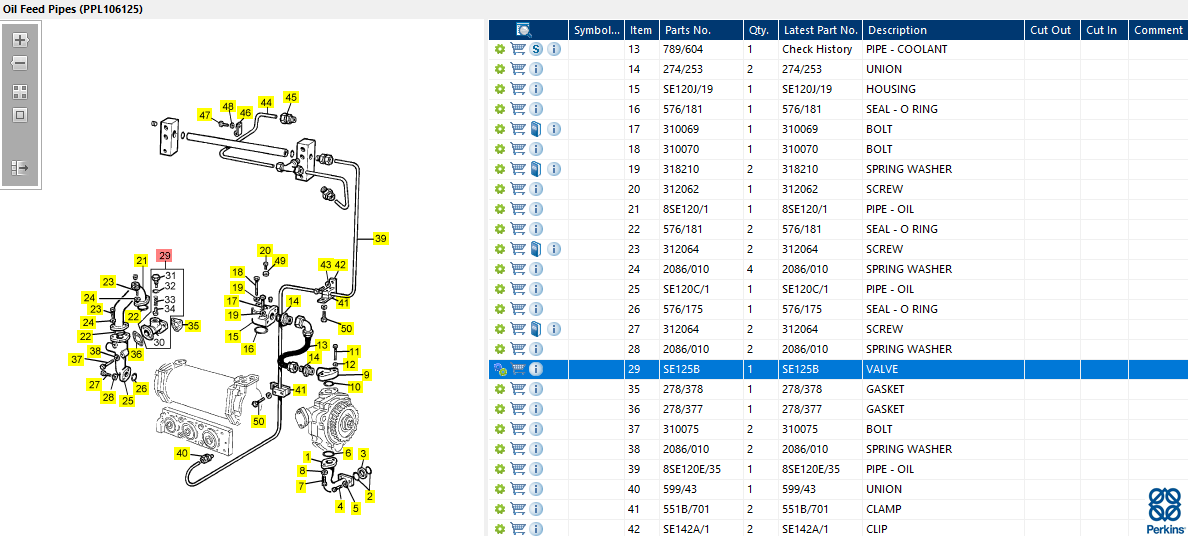Open info for VALVE SE125B

point(536,369)
